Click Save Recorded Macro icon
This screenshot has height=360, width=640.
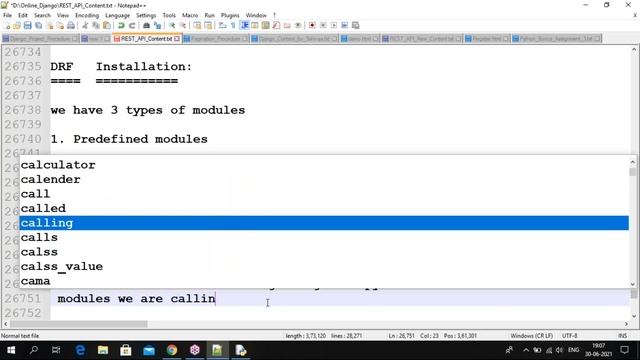(356, 25)
